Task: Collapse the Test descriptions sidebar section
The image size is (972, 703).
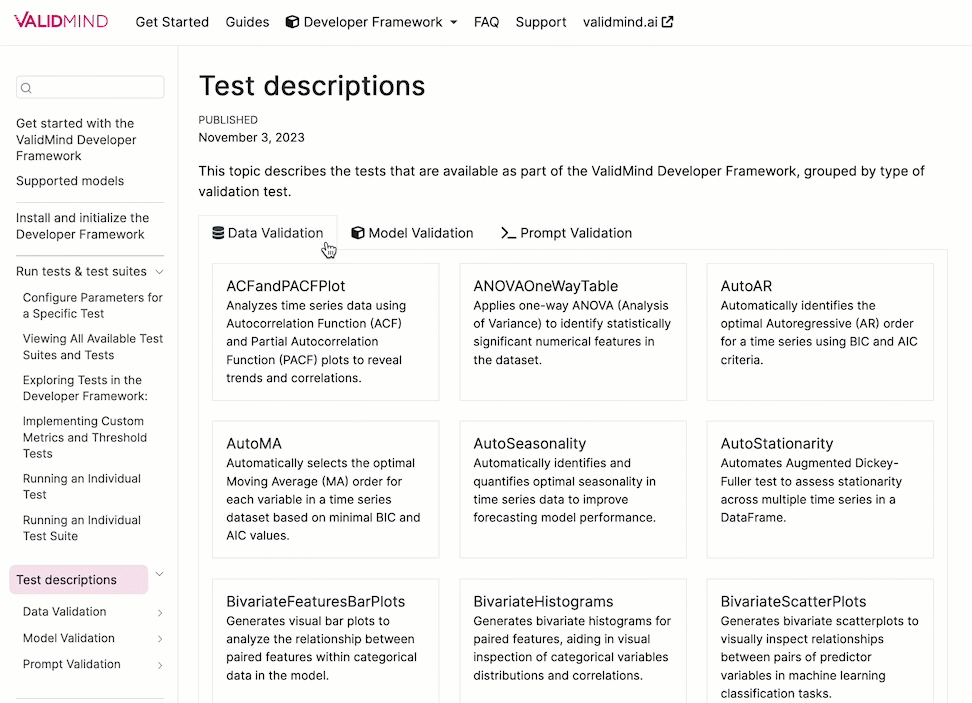Action: click(159, 576)
